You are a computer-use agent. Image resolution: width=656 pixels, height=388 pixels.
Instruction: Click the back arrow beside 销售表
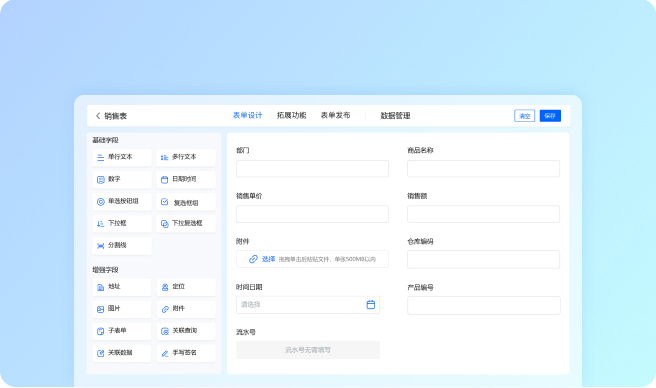pos(98,116)
